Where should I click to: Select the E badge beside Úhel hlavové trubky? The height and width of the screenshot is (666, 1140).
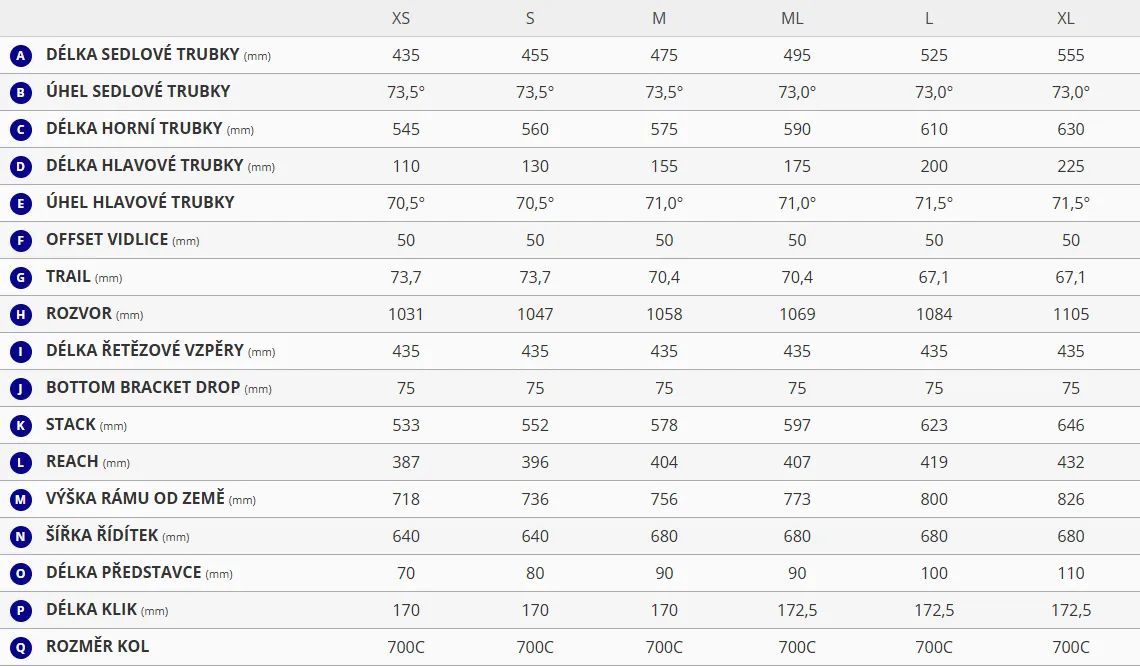click(x=20, y=204)
